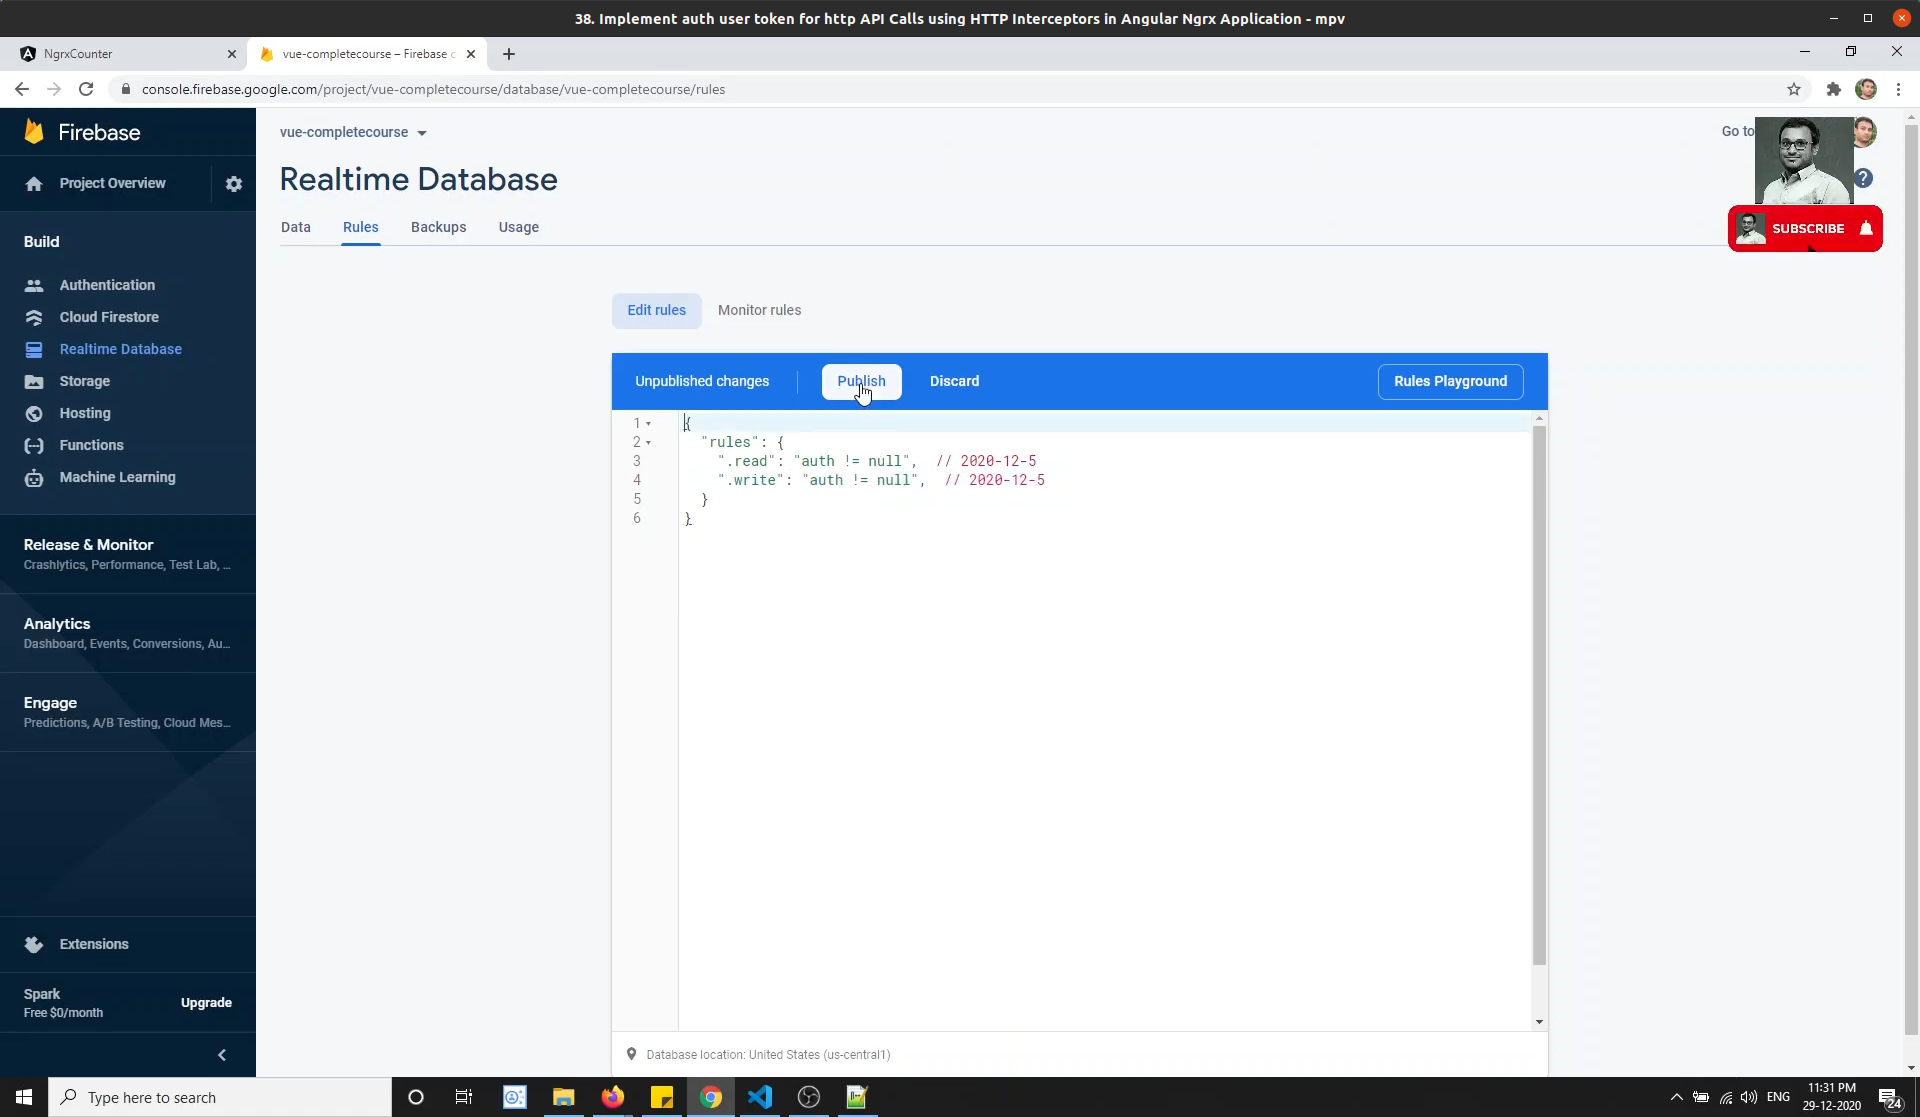Viewport: 1920px width, 1117px height.
Task: Collapse the rules block at line 2
Action: point(648,442)
